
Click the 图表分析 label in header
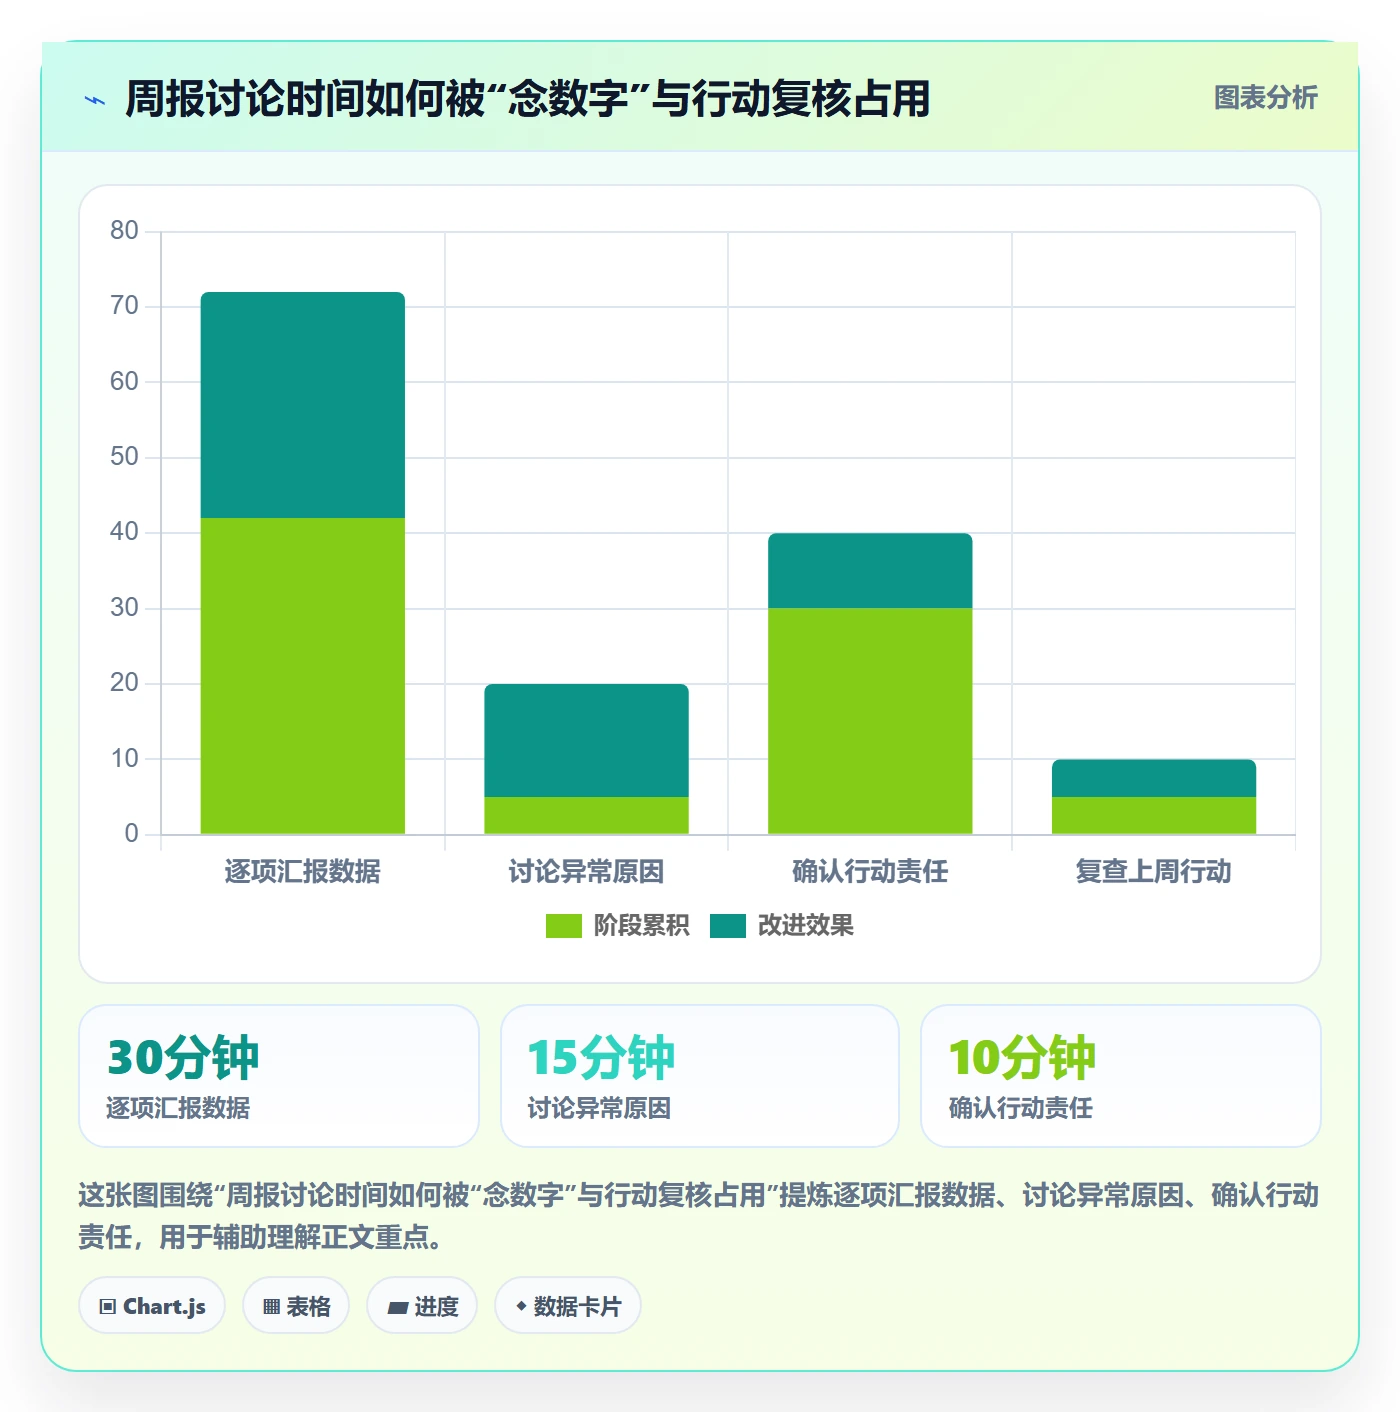(x=1265, y=98)
